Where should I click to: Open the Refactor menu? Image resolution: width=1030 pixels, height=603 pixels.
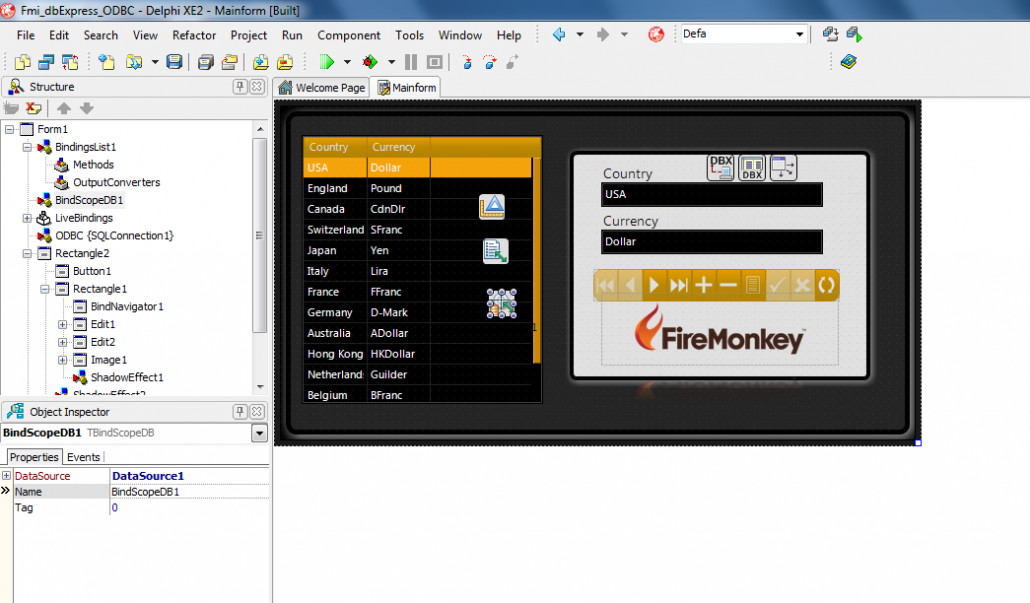tap(193, 34)
